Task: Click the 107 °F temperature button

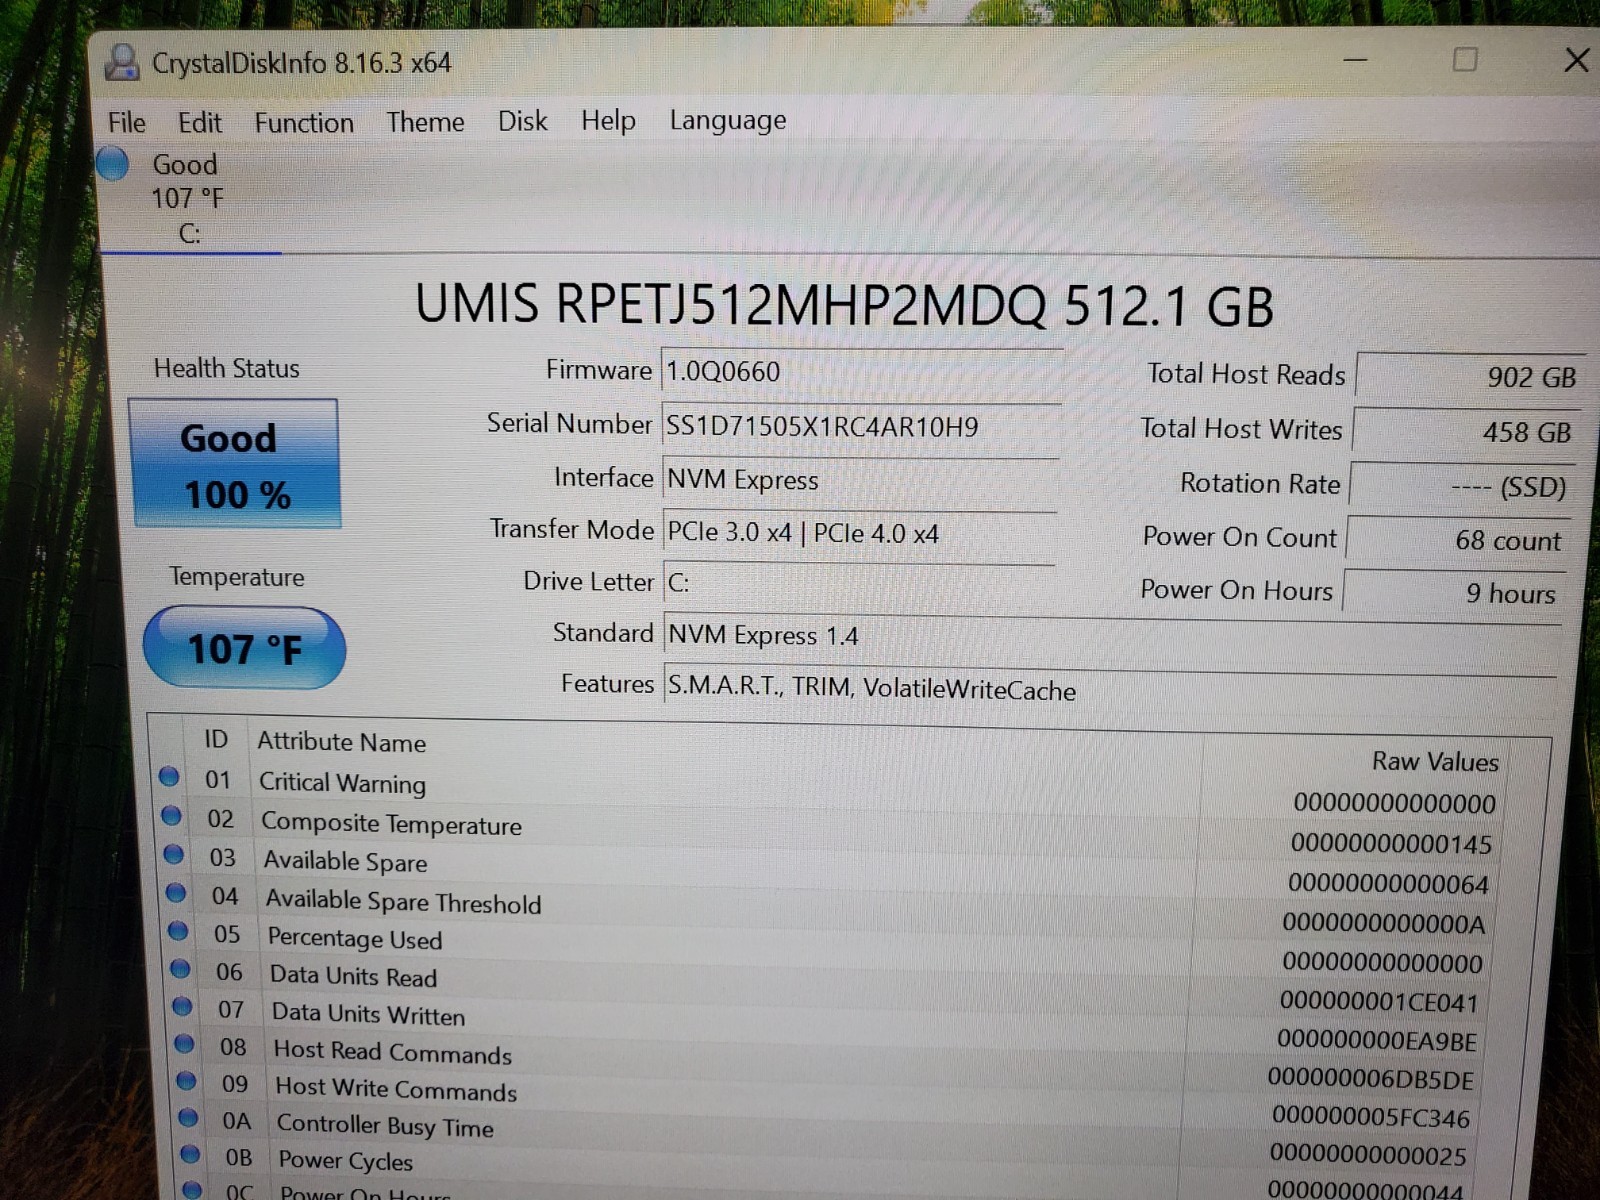Action: click(245, 648)
